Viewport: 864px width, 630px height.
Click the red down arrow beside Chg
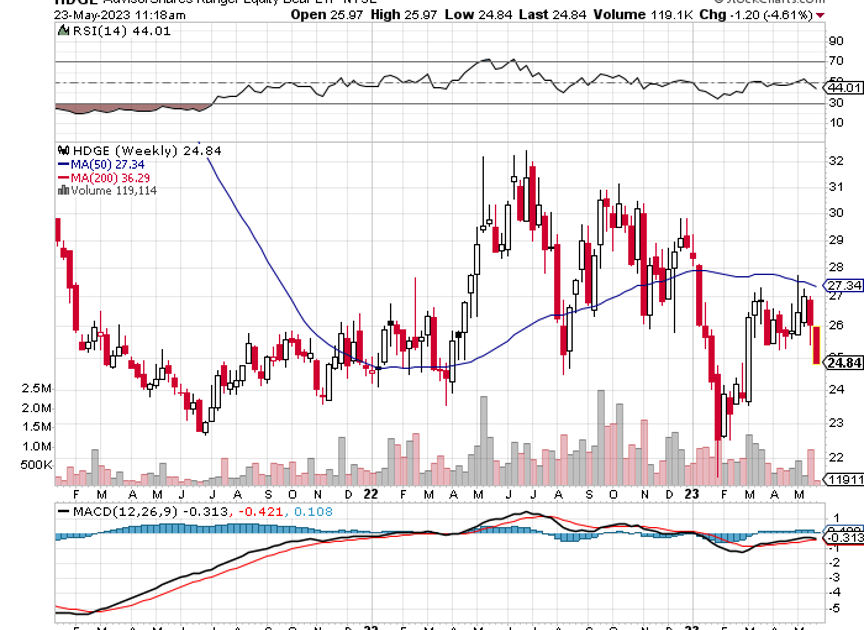pos(821,16)
